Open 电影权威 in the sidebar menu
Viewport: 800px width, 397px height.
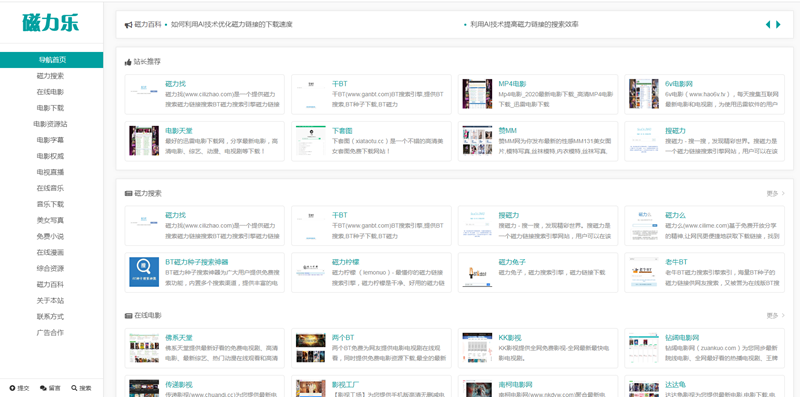[50, 156]
